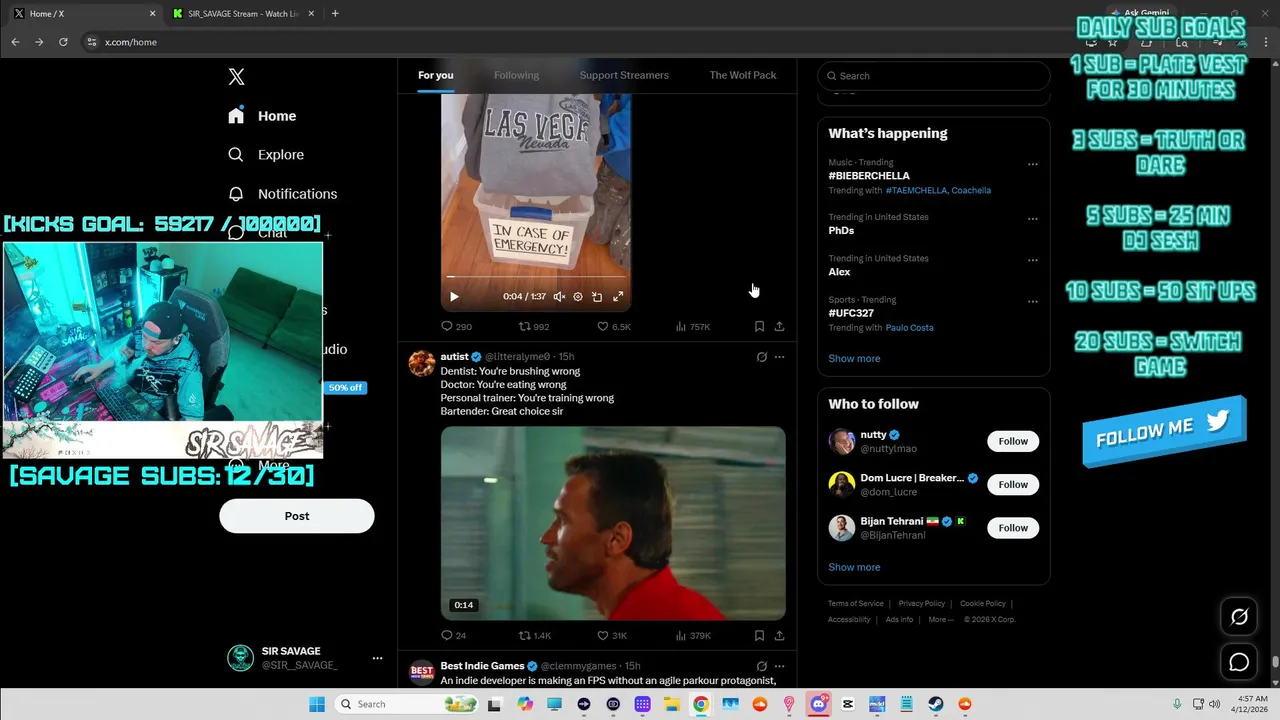This screenshot has height=720, width=1280.
Task: Open Steam from the taskbar
Action: [936, 704]
